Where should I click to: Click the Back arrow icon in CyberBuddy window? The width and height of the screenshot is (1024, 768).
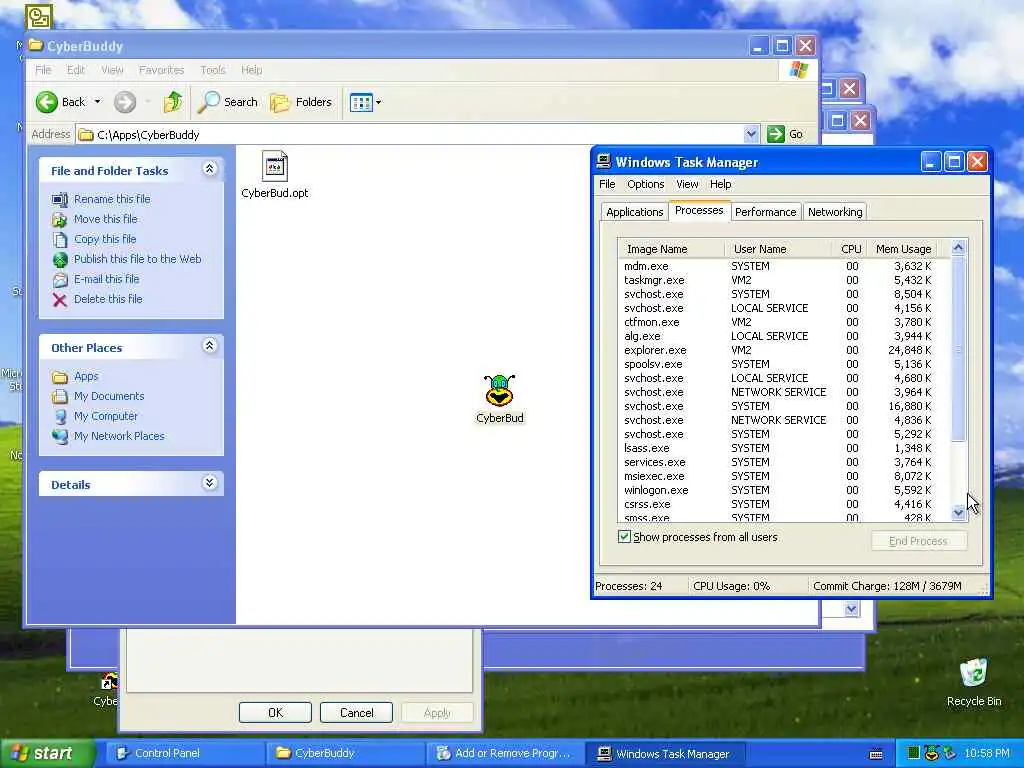tap(47, 102)
